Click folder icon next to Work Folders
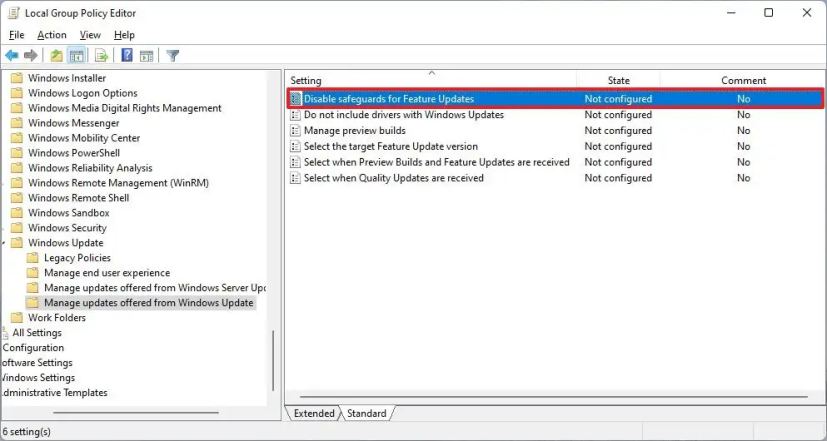This screenshot has height=441, width=827. (x=17, y=318)
